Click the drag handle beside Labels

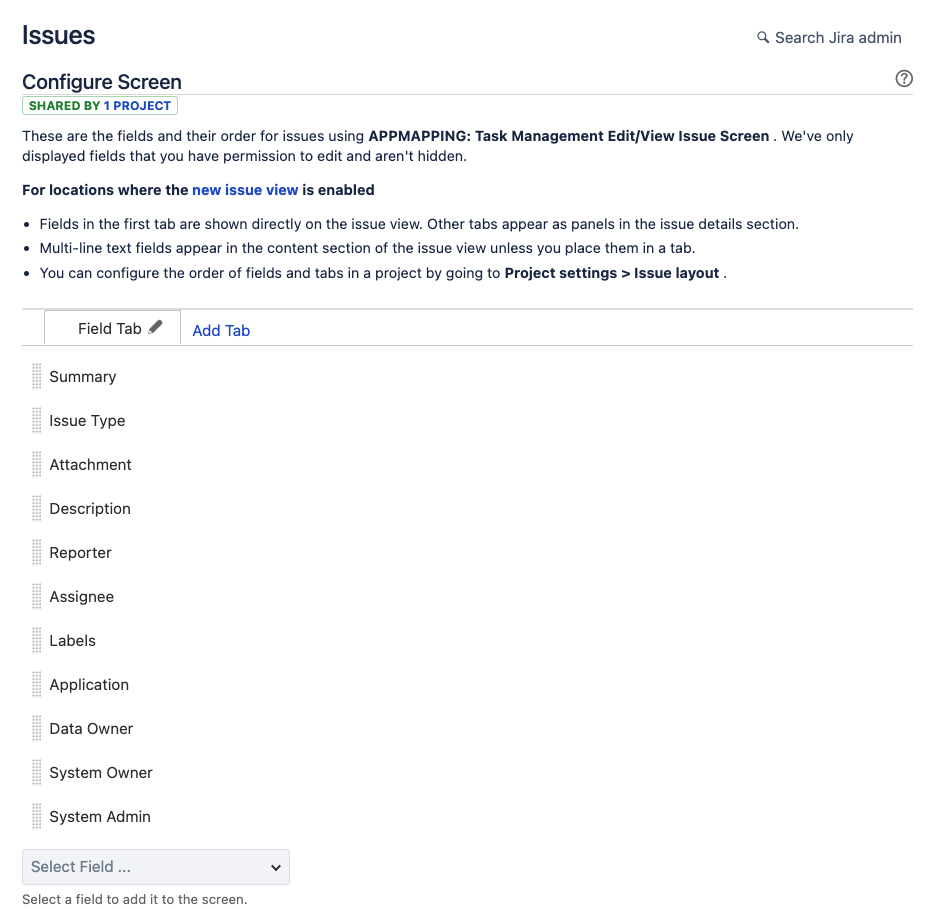click(37, 640)
